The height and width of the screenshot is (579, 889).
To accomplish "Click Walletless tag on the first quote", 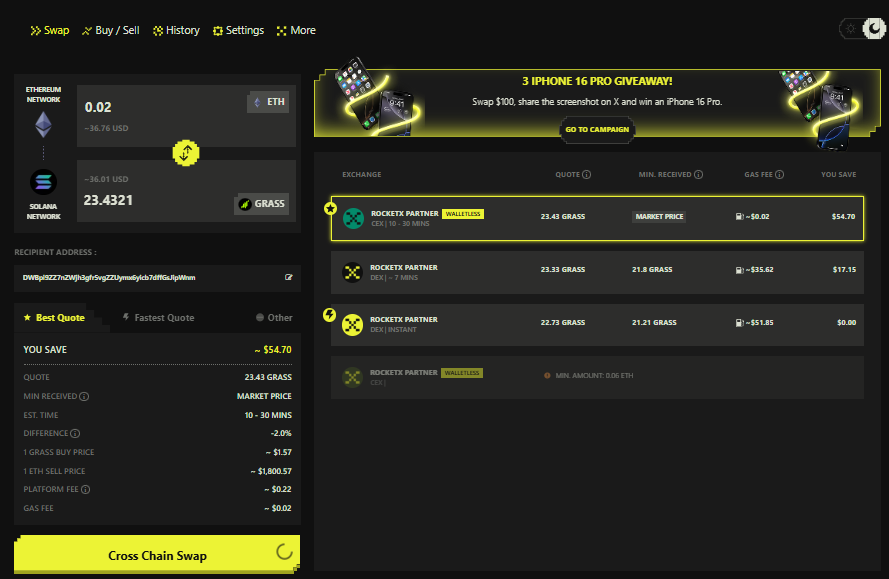I will tap(463, 214).
